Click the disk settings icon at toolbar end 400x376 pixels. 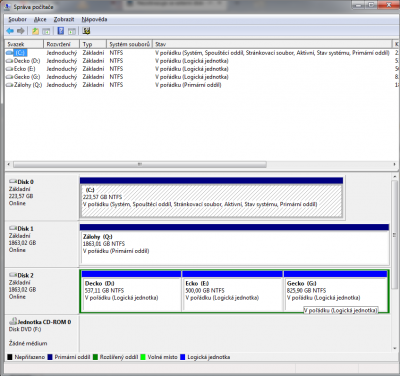click(86, 31)
